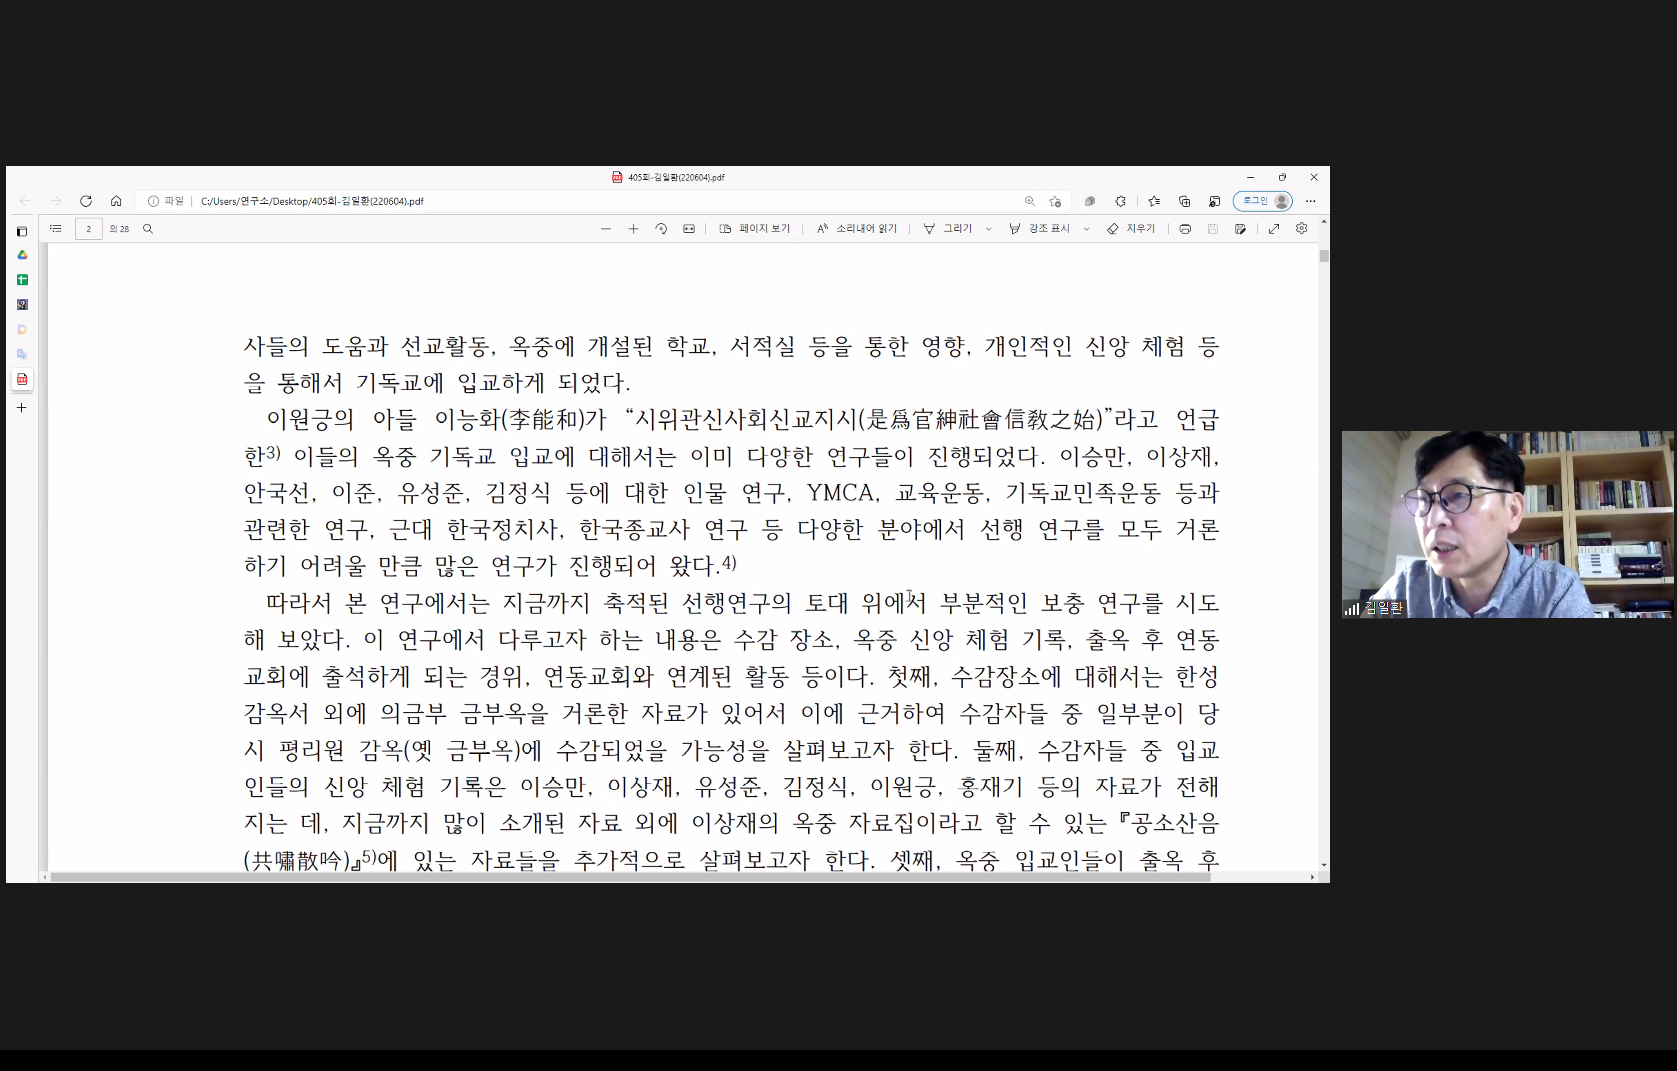Click the page number field showing 2
The height and width of the screenshot is (1071, 1677).
click(x=88, y=229)
